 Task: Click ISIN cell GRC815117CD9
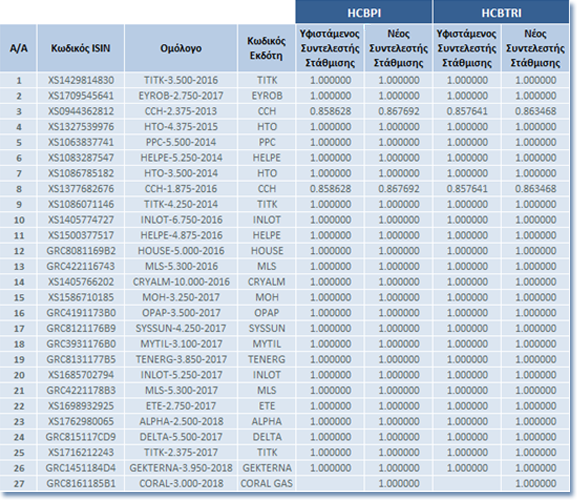81,437
